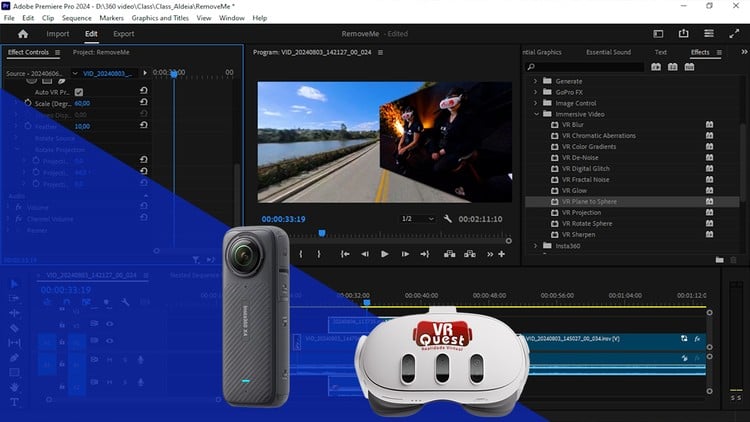Reset the Scale (Degrees) parameter

143,102
